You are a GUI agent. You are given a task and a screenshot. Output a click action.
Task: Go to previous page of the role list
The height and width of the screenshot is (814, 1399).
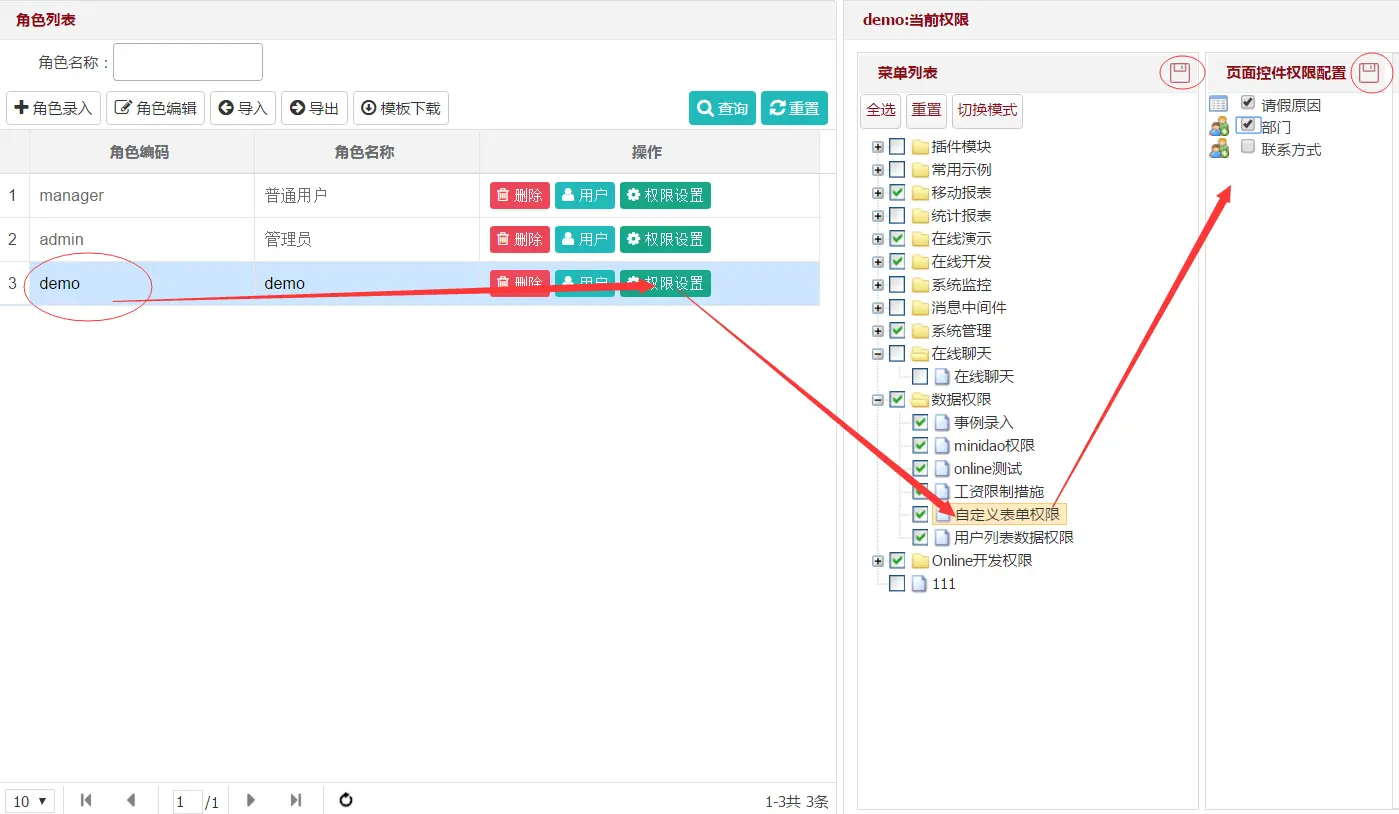click(131, 800)
